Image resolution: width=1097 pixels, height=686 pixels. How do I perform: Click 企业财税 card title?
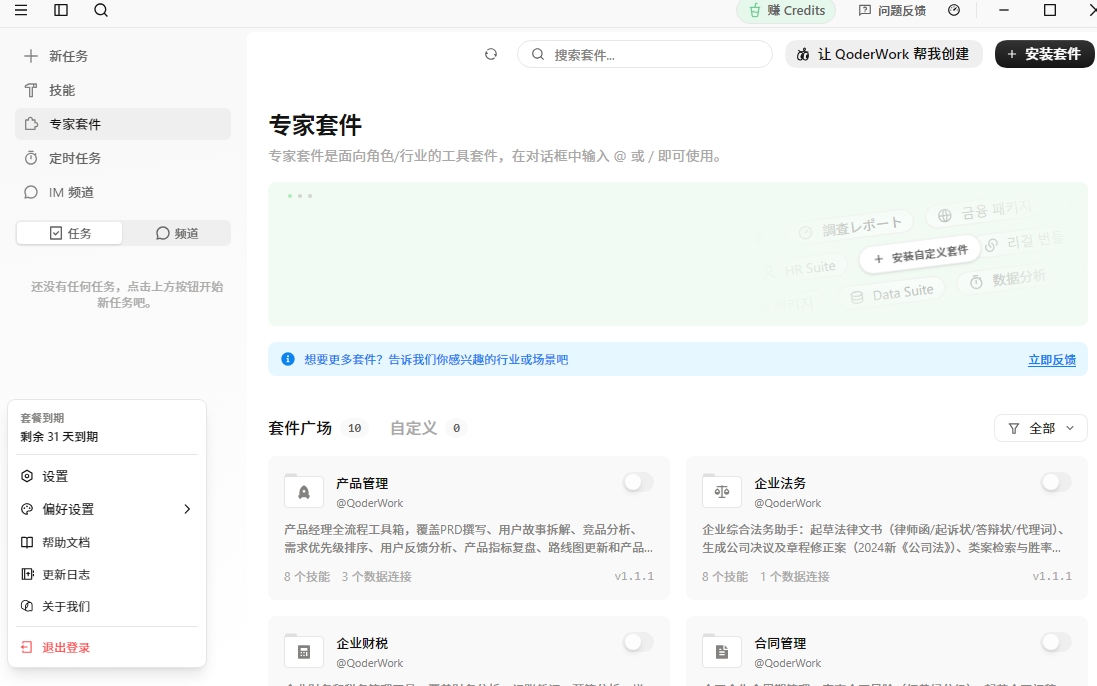362,643
